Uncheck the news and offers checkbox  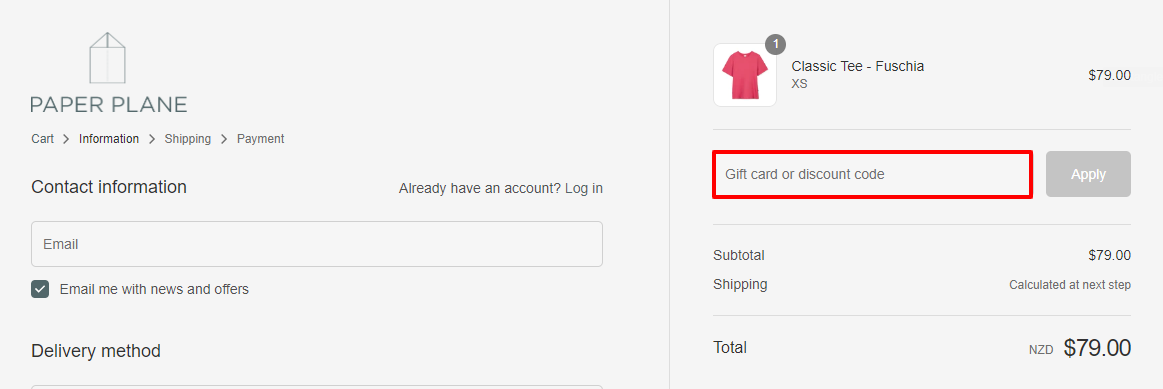point(40,289)
